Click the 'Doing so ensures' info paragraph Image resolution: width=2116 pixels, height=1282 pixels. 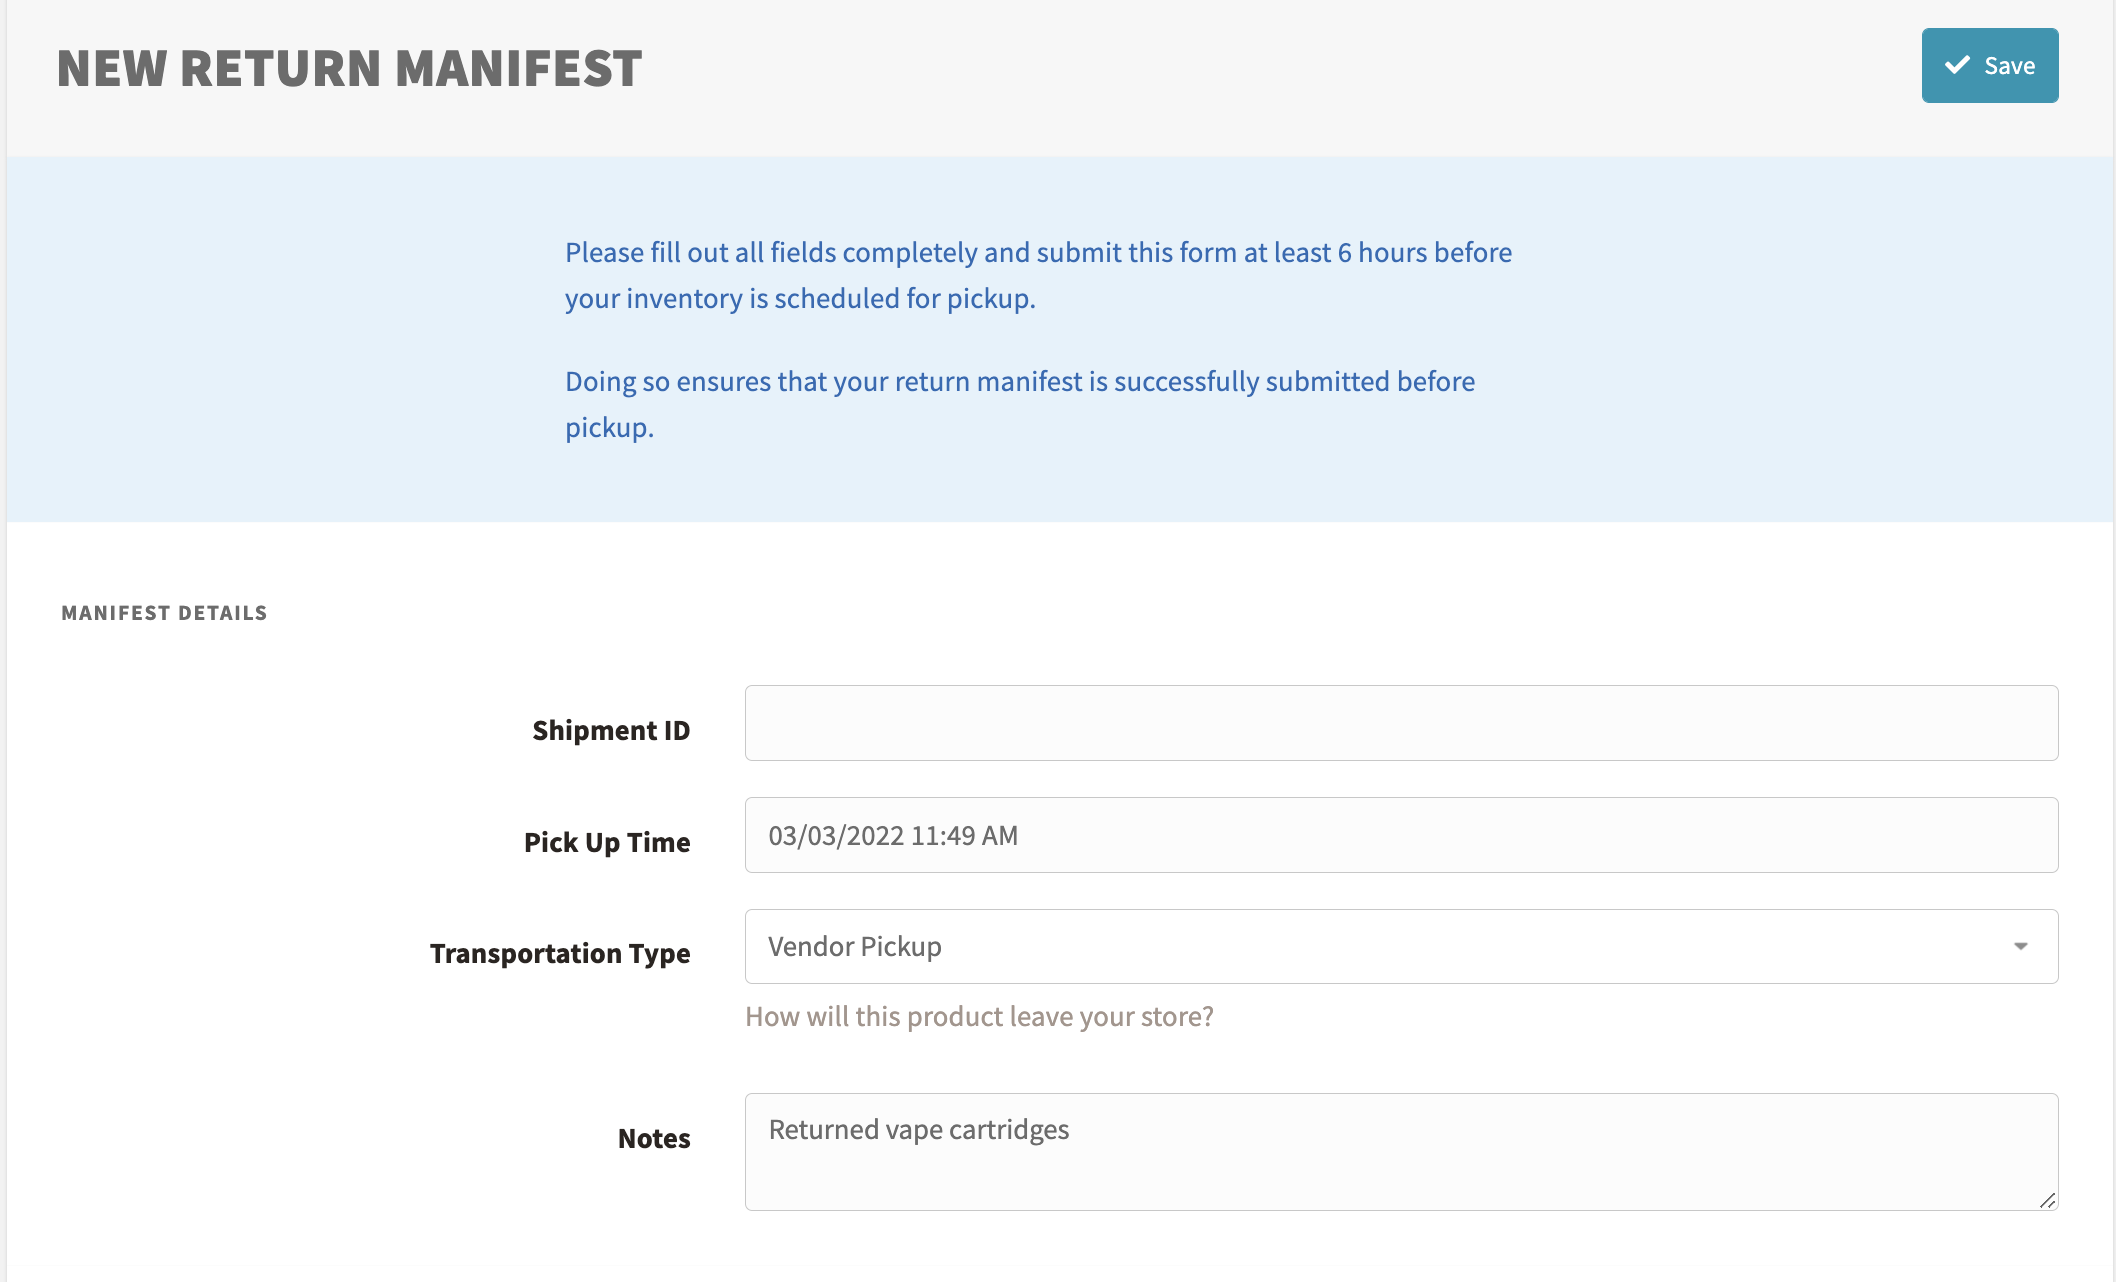pos(1020,404)
